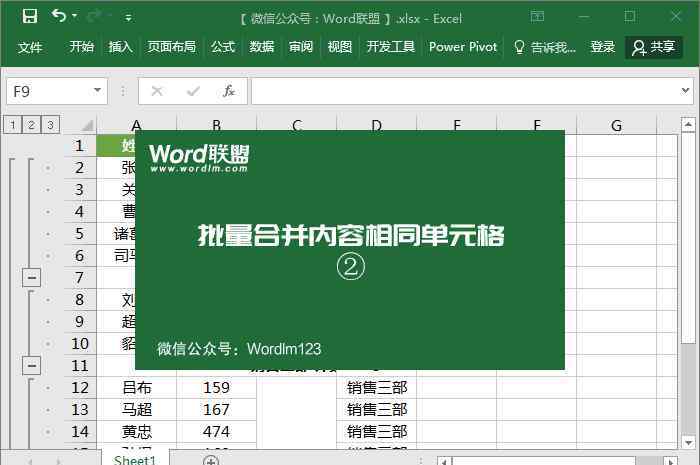Select column G header
Image resolution: width=700 pixels, height=465 pixels.
click(617, 125)
